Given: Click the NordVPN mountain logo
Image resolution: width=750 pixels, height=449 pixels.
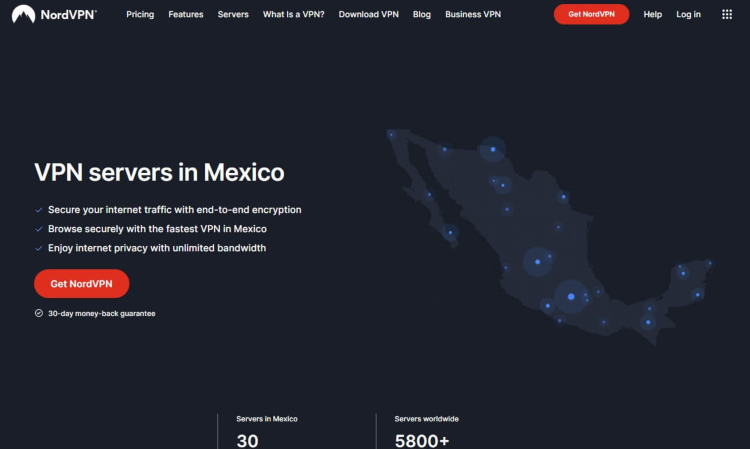Looking at the screenshot, I should pos(23,14).
